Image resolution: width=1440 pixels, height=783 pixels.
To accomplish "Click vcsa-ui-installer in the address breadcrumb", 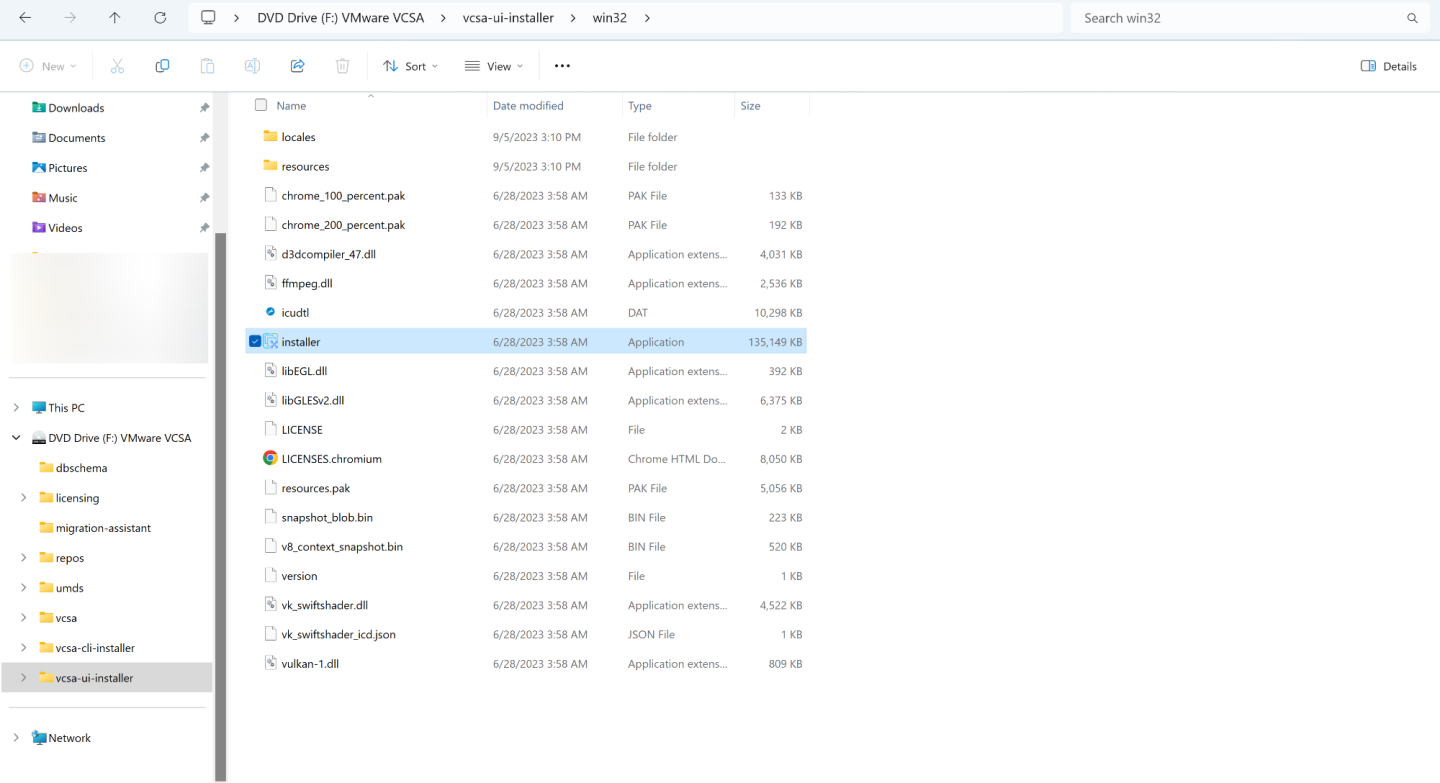I will click(x=508, y=18).
